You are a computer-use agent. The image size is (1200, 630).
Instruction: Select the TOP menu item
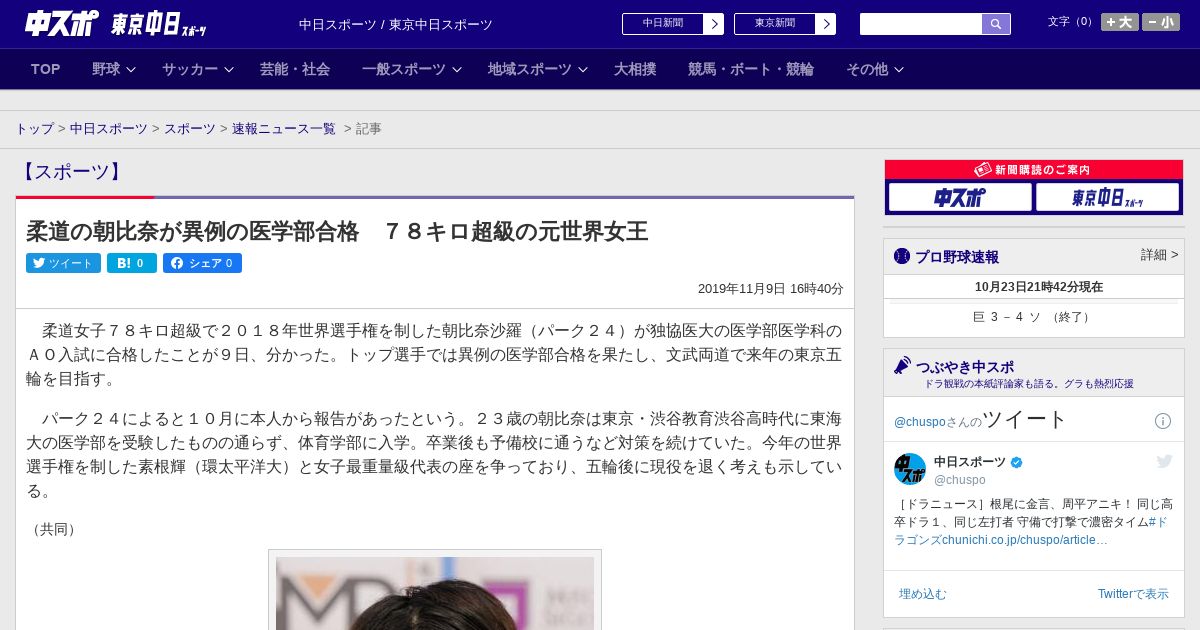tap(46, 69)
